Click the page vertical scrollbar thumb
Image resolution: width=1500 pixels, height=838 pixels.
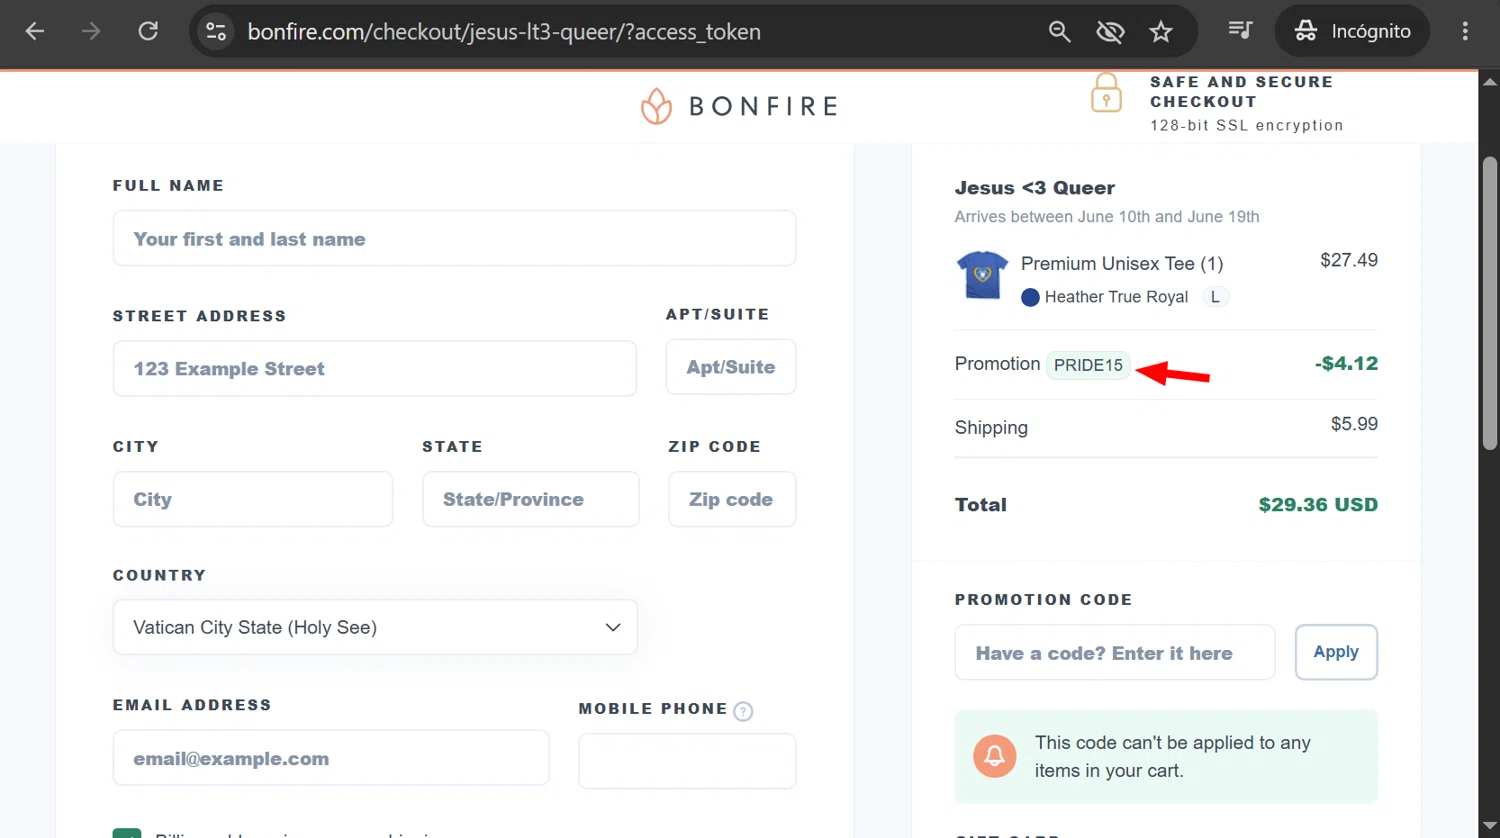1490,303
